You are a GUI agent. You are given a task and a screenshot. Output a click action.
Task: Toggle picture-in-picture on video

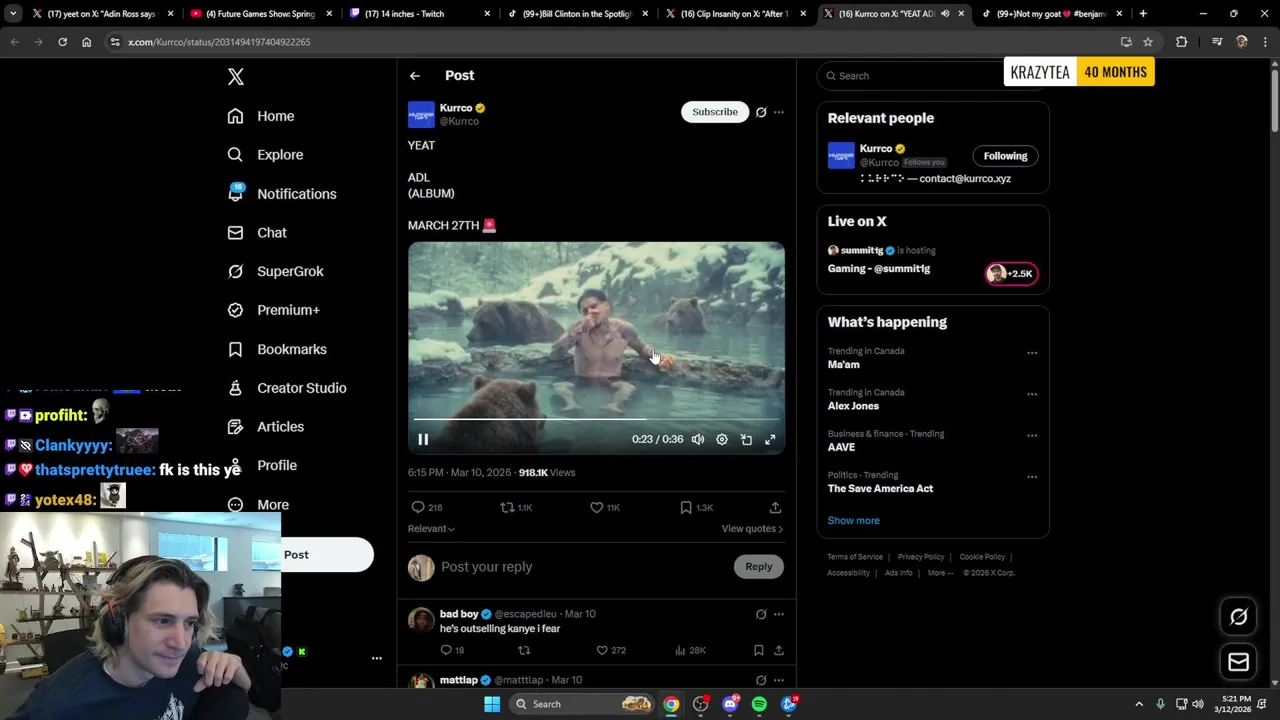[x=746, y=439]
